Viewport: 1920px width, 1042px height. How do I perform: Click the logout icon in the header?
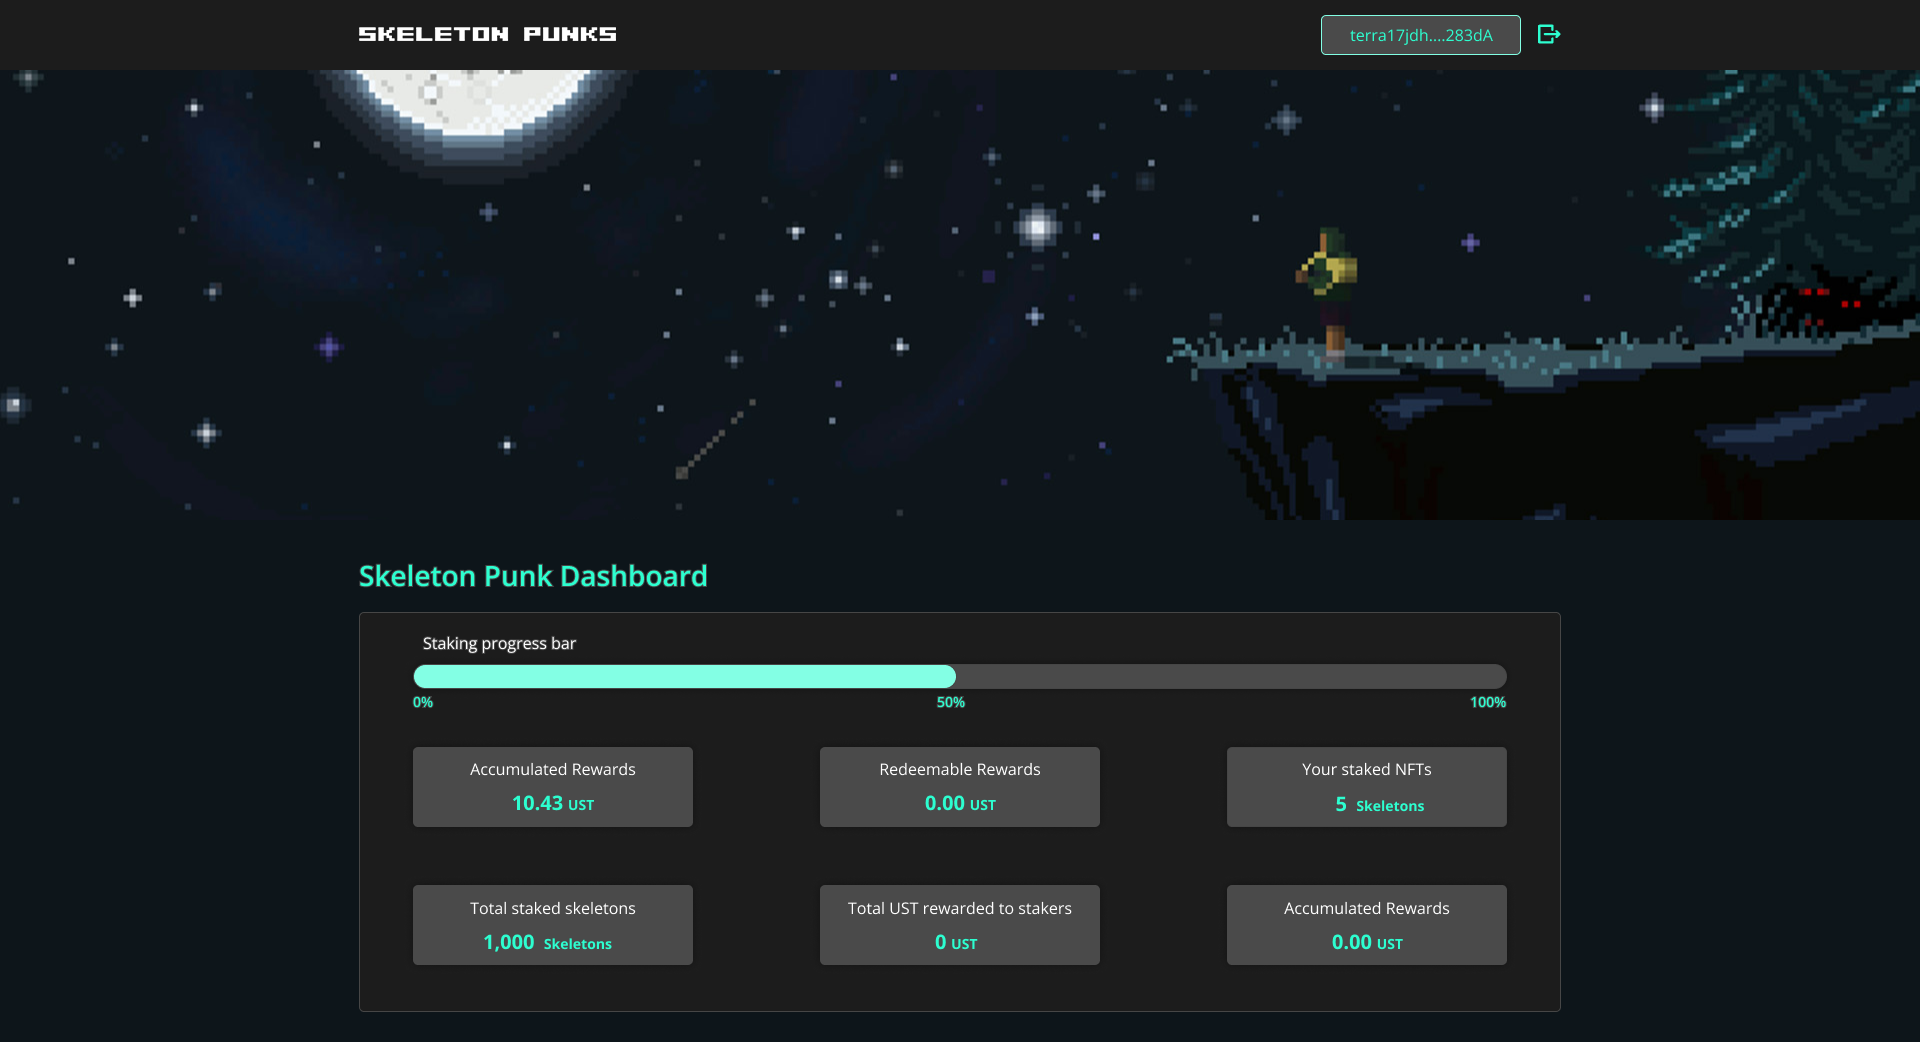point(1548,35)
